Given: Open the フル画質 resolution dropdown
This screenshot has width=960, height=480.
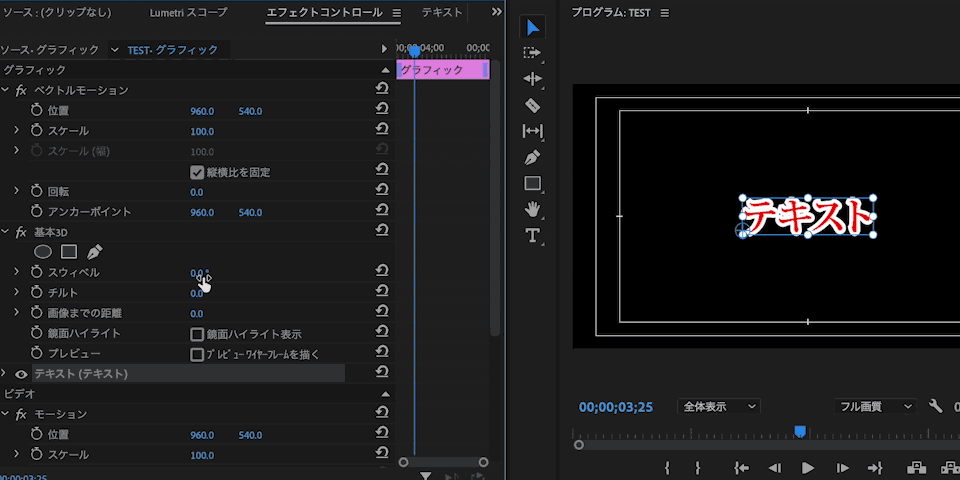Looking at the screenshot, I should [875, 407].
